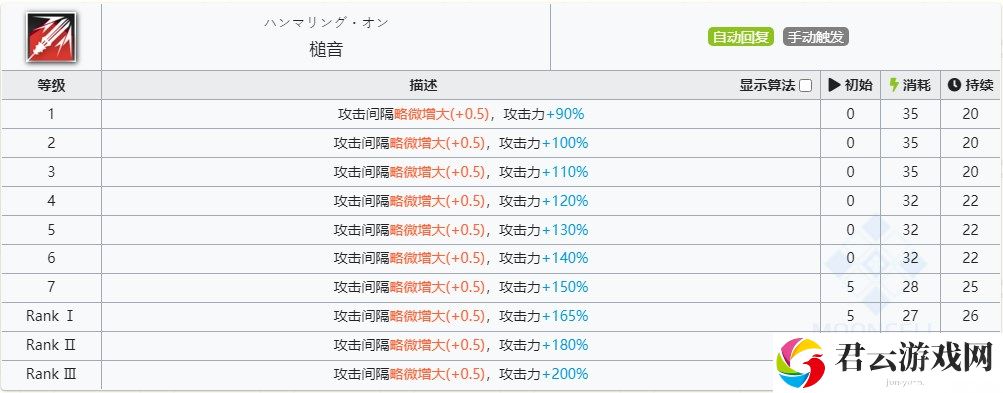
Task: Click the red skill icon thumbnail
Action: point(51,38)
